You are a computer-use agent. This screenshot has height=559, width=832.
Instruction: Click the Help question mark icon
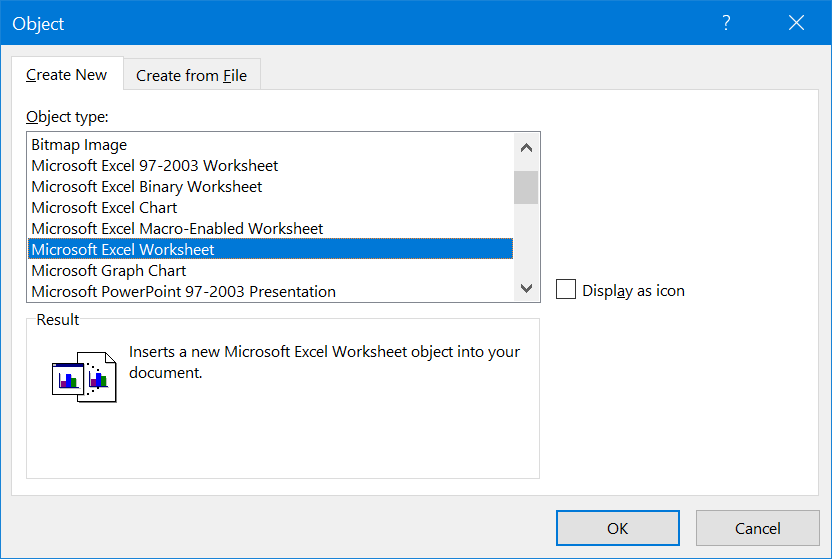(x=727, y=23)
